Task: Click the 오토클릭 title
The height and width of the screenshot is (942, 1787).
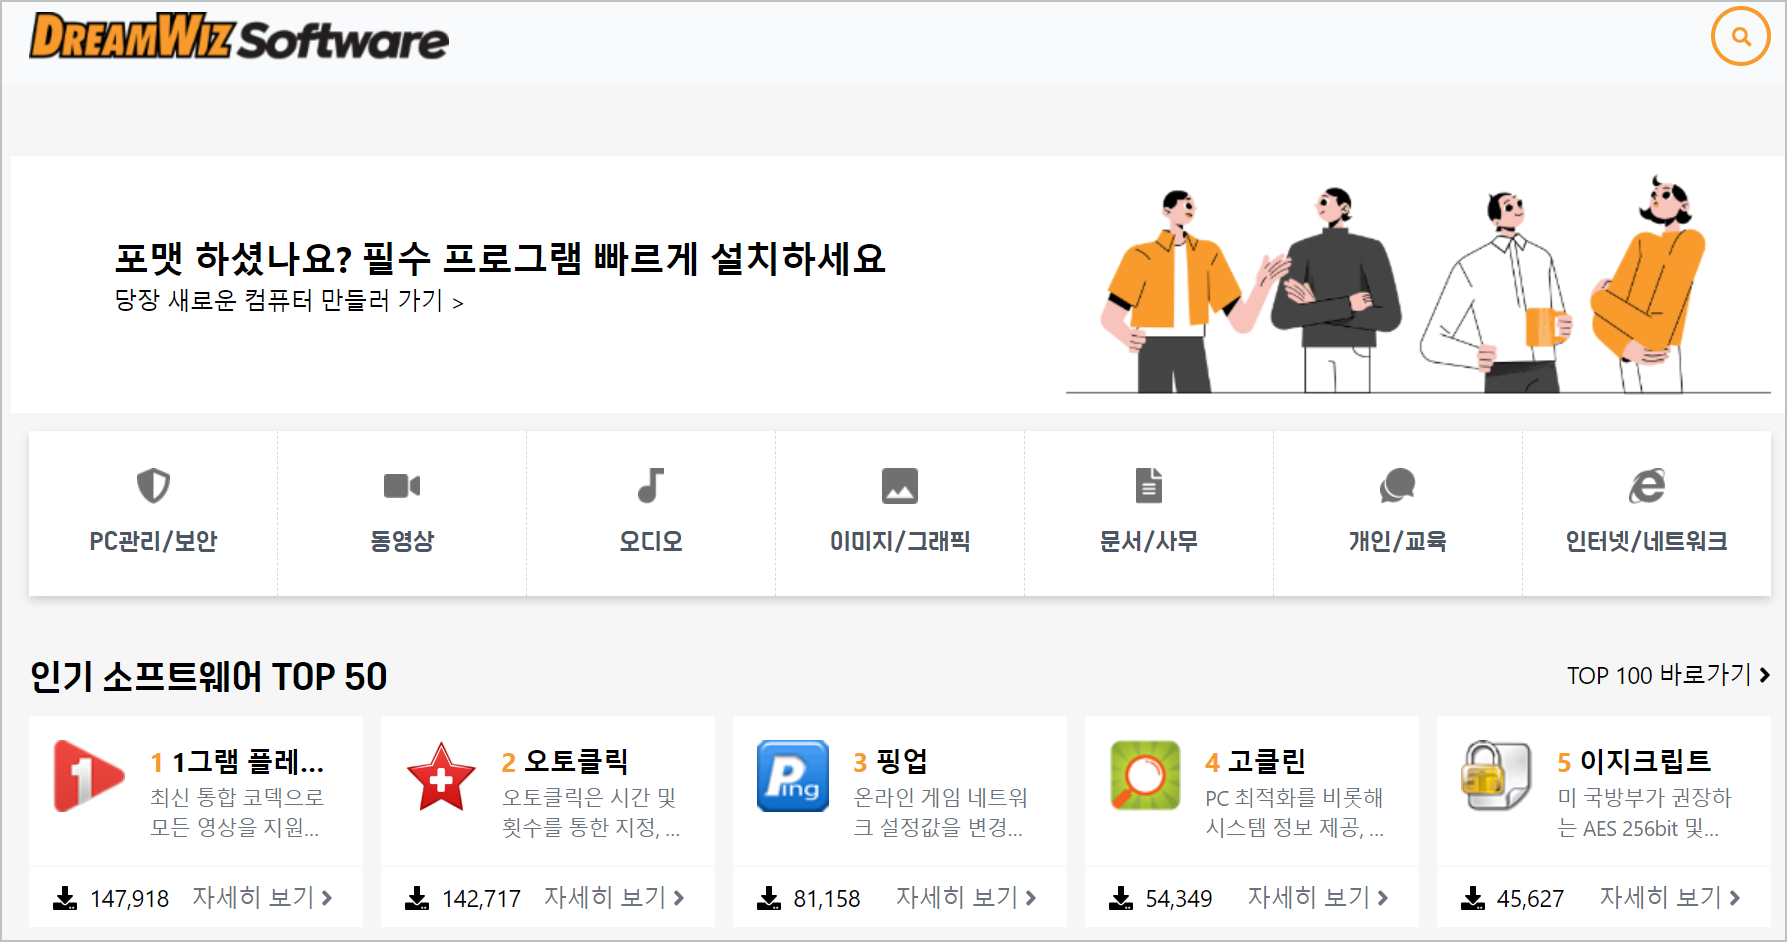Action: 576,762
